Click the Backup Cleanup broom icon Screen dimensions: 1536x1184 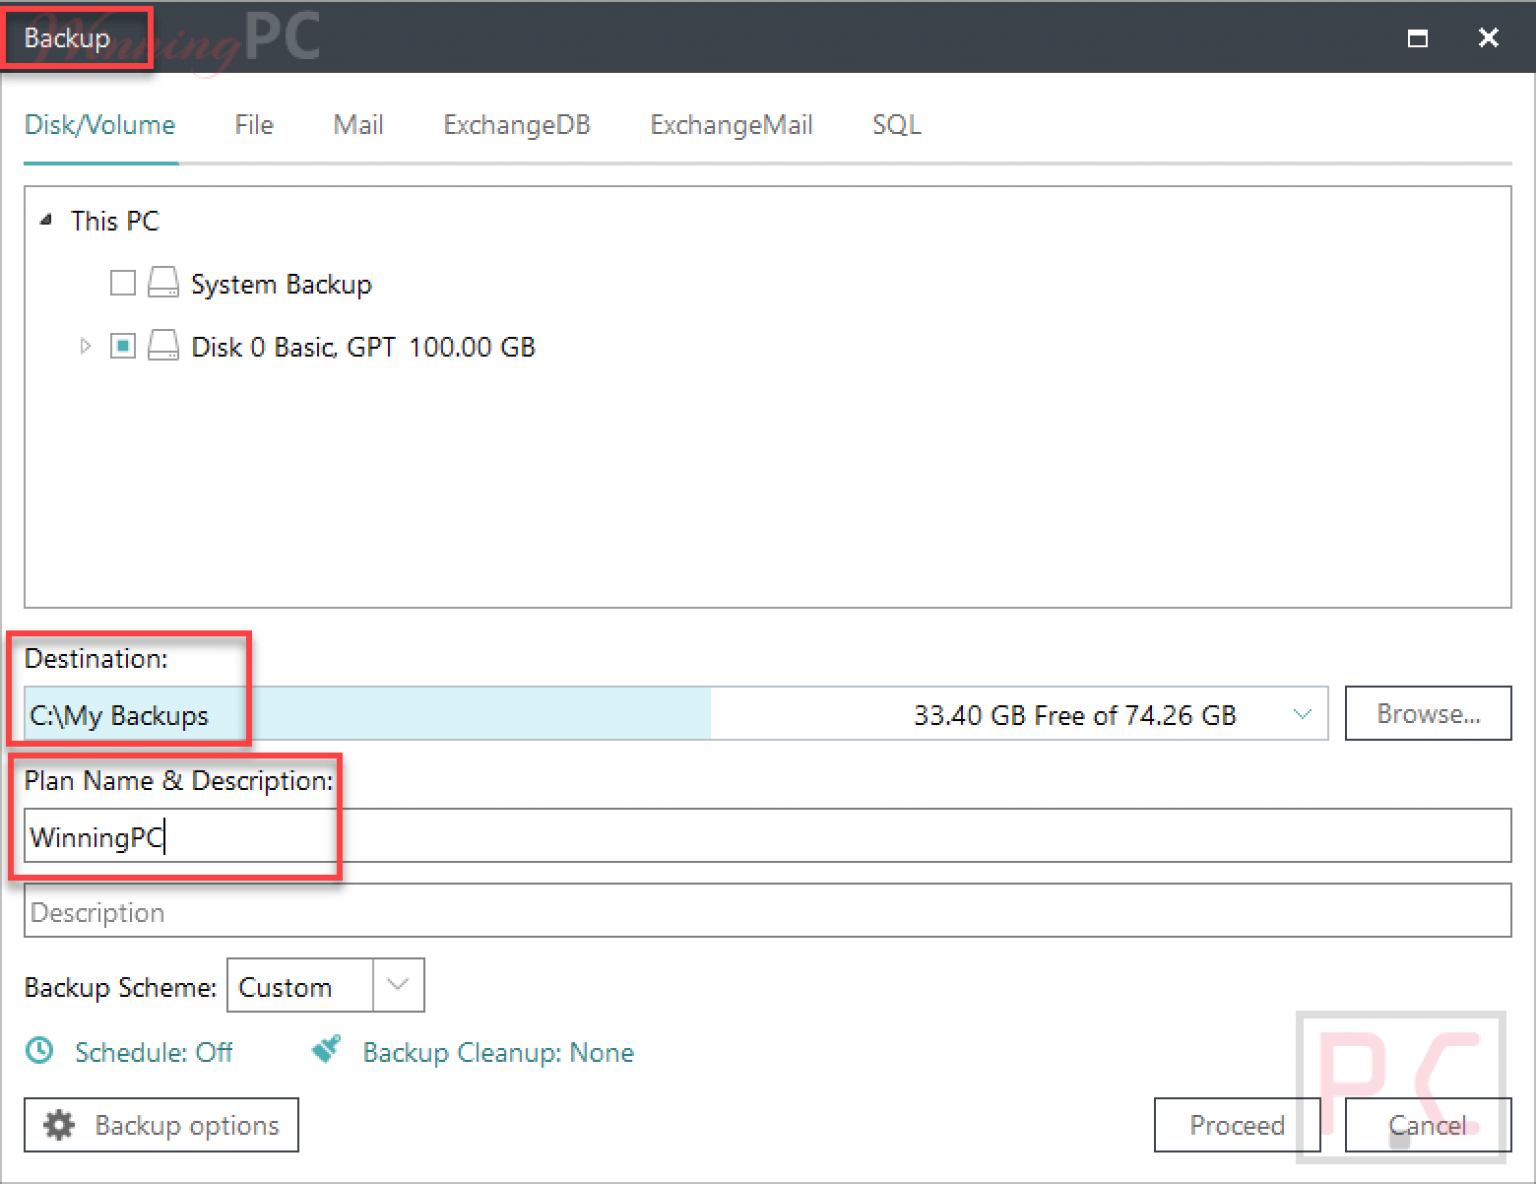point(326,1050)
